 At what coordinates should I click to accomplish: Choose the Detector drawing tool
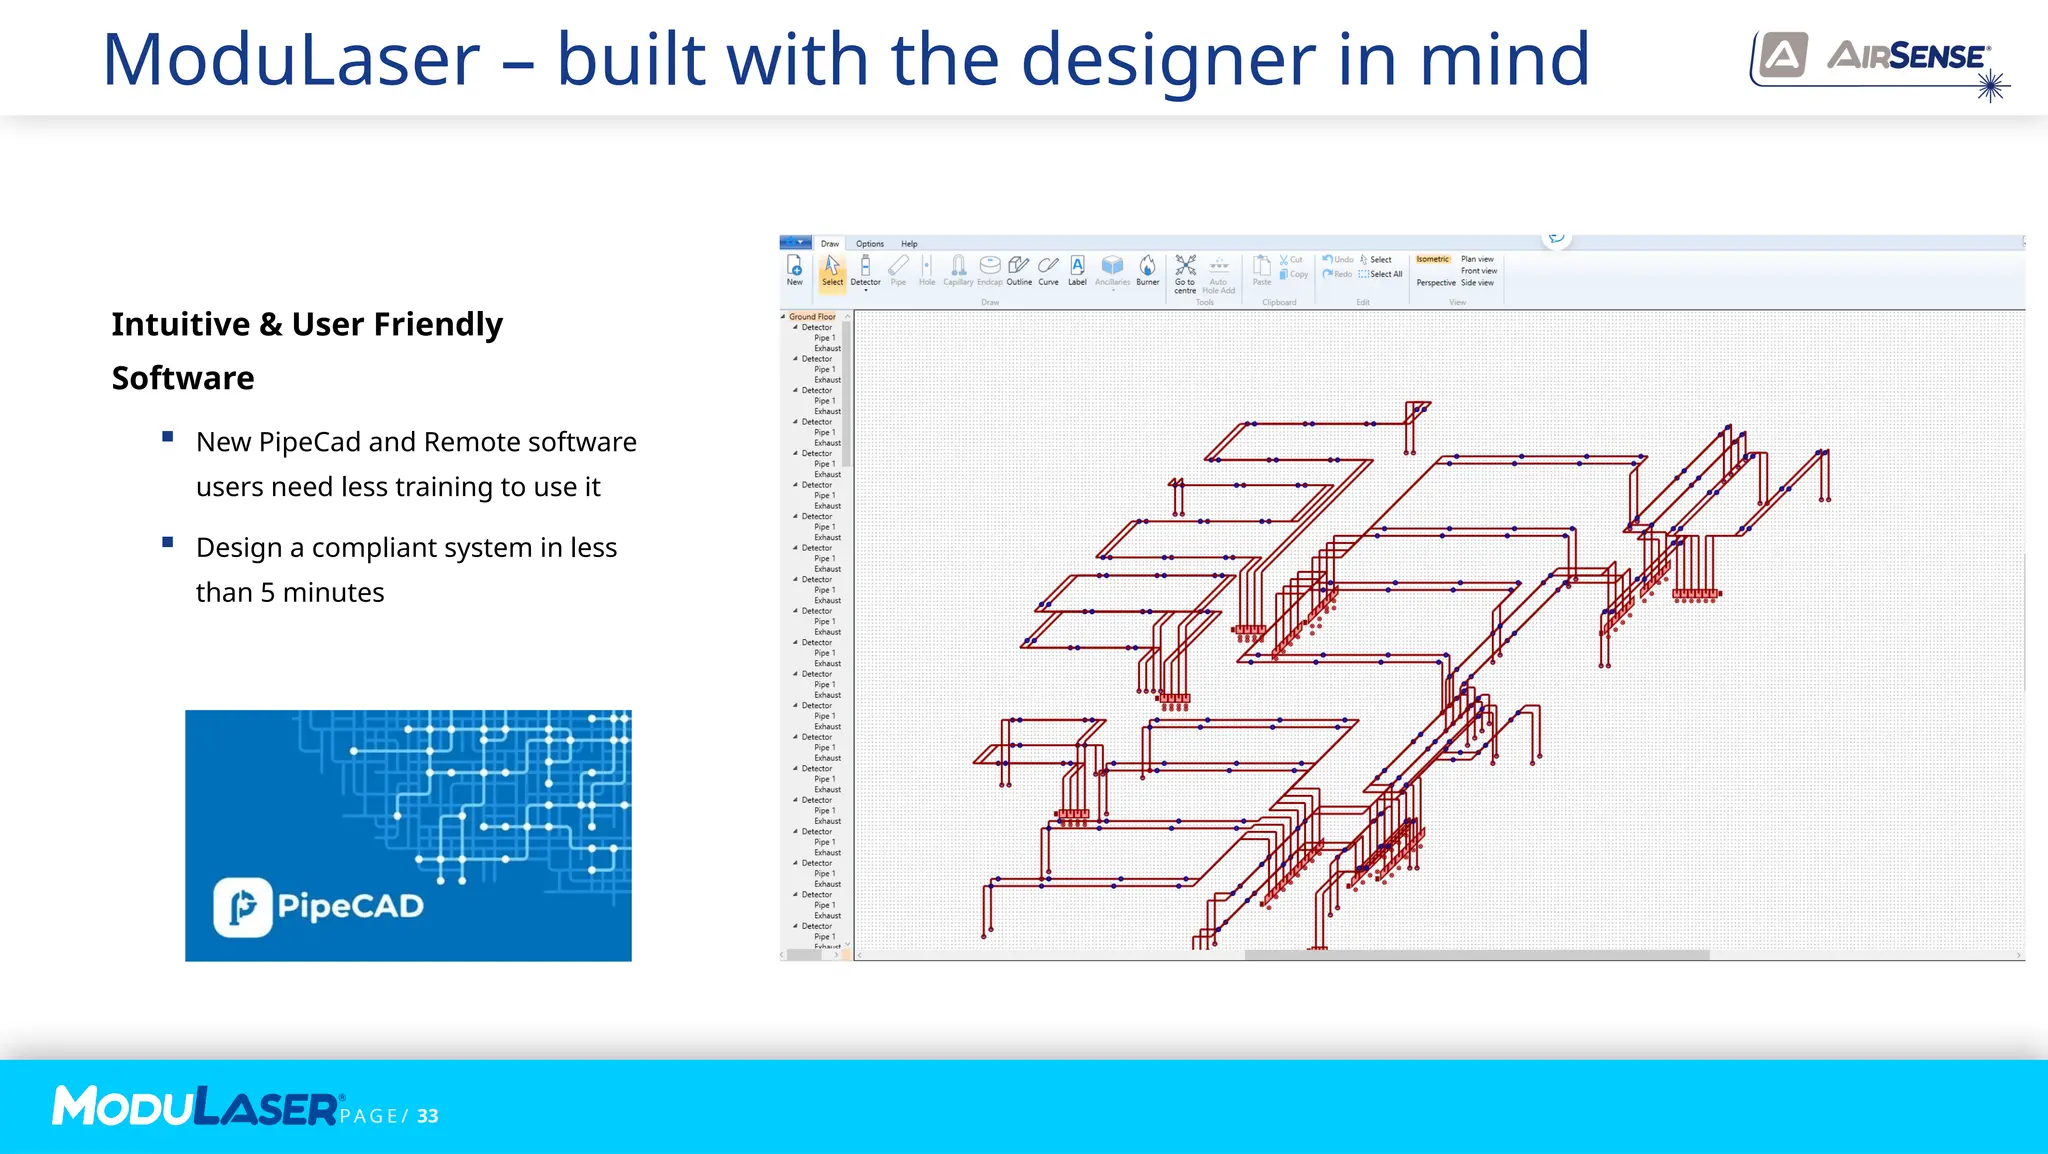(866, 270)
